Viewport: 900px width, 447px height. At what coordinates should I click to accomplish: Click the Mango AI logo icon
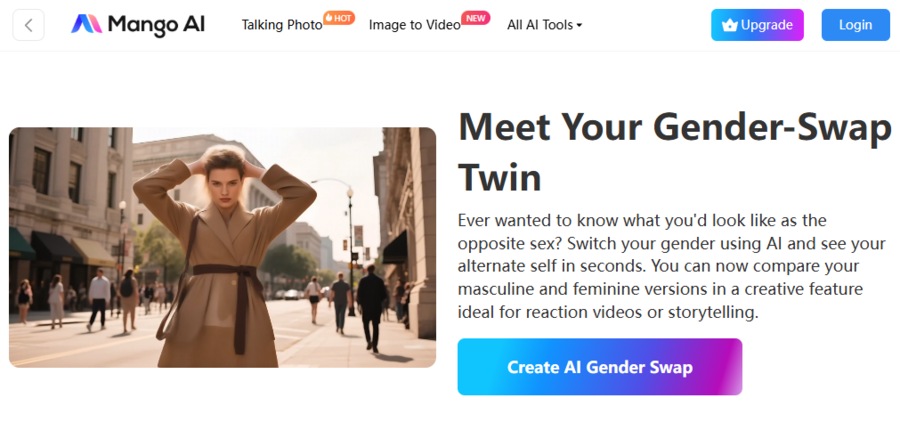pyautogui.click(x=86, y=24)
